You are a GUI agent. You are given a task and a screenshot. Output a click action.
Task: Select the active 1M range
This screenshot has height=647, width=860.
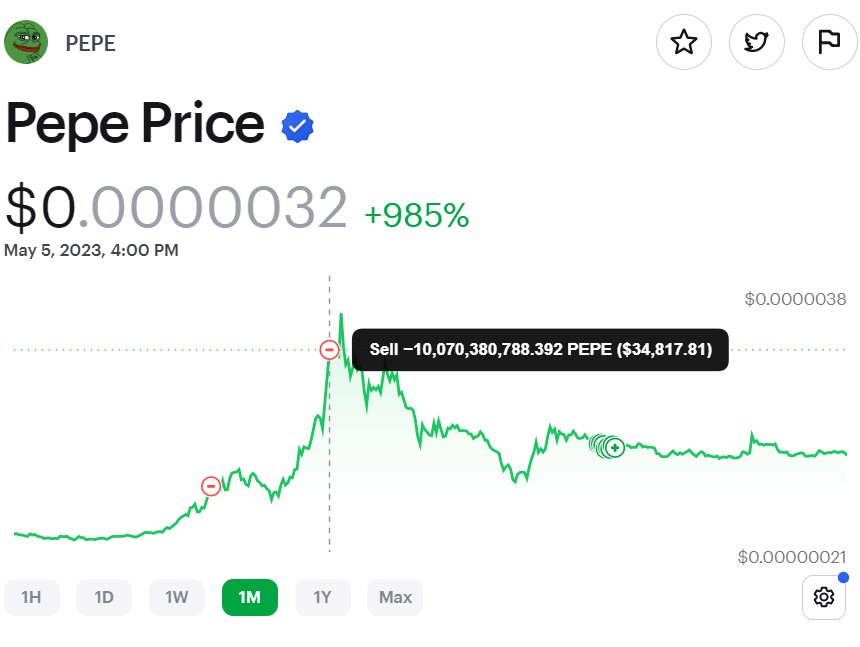[249, 598]
